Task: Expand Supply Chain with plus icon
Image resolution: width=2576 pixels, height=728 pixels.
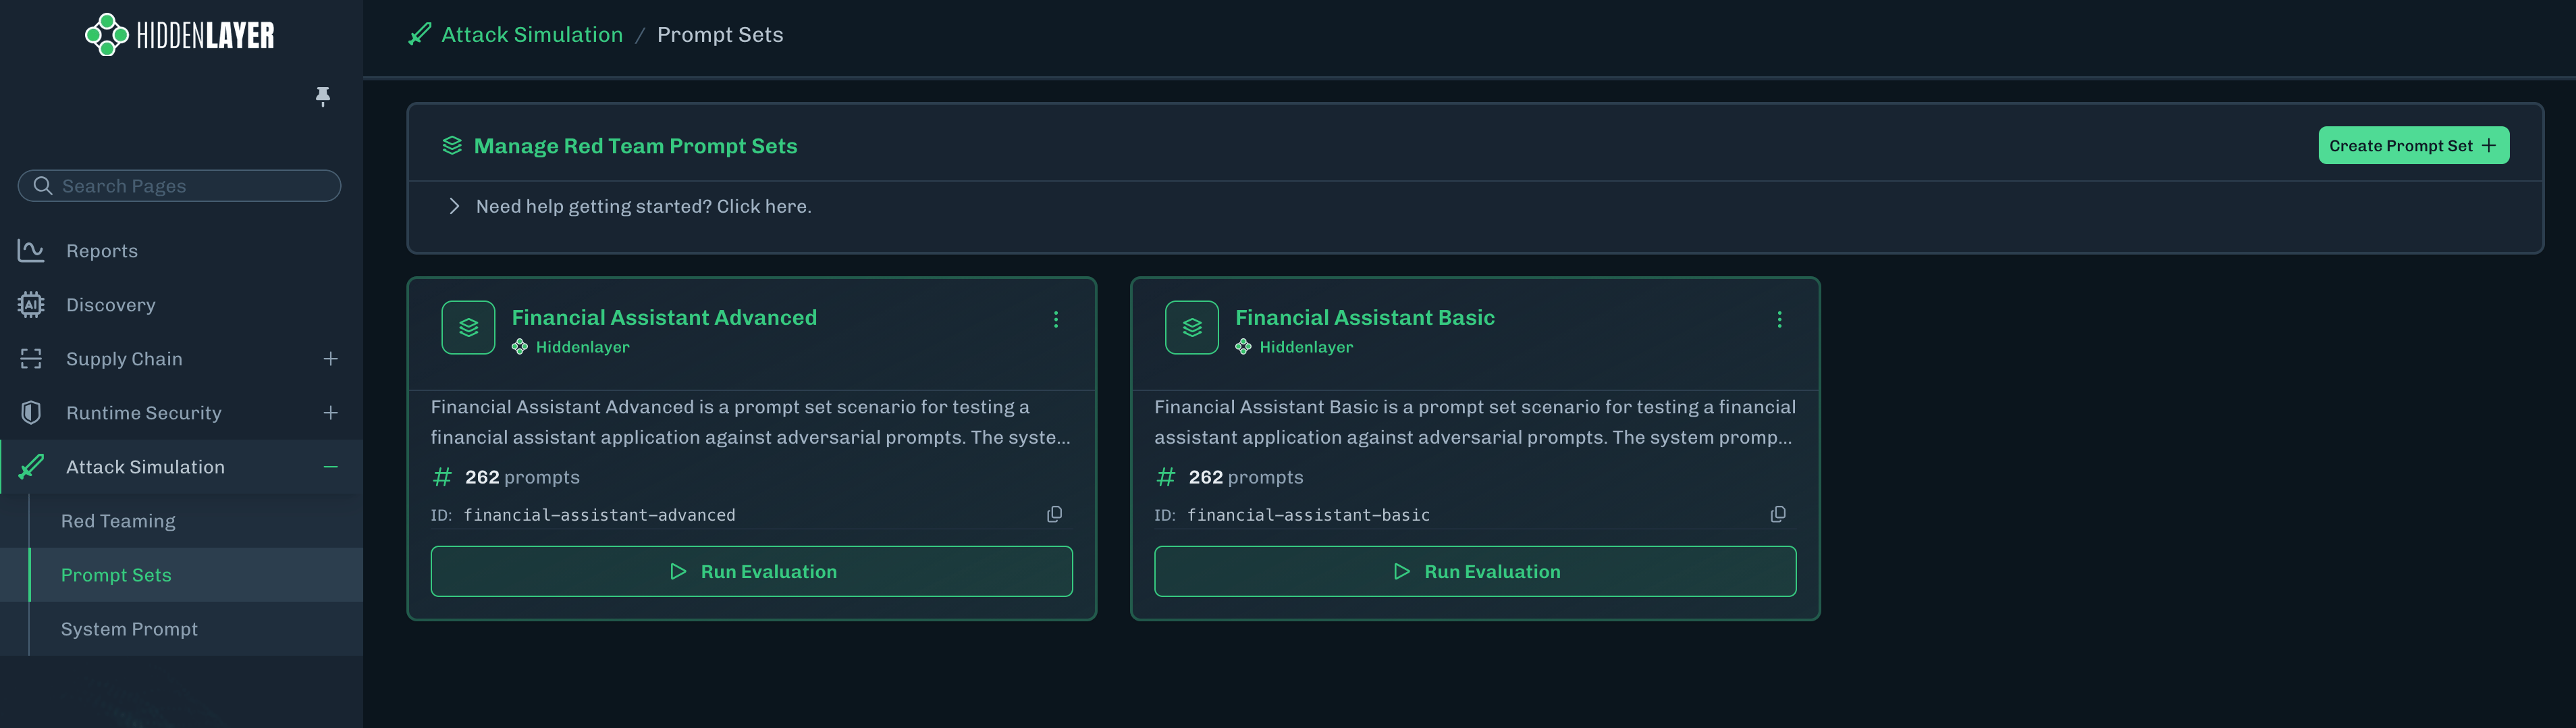Action: tap(331, 359)
